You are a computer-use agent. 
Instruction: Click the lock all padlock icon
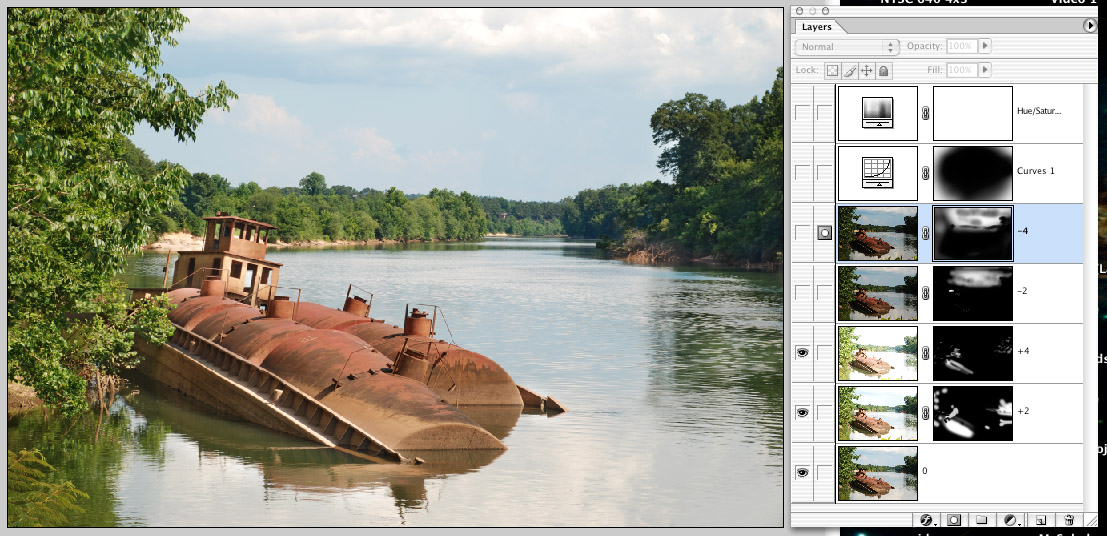tap(884, 71)
